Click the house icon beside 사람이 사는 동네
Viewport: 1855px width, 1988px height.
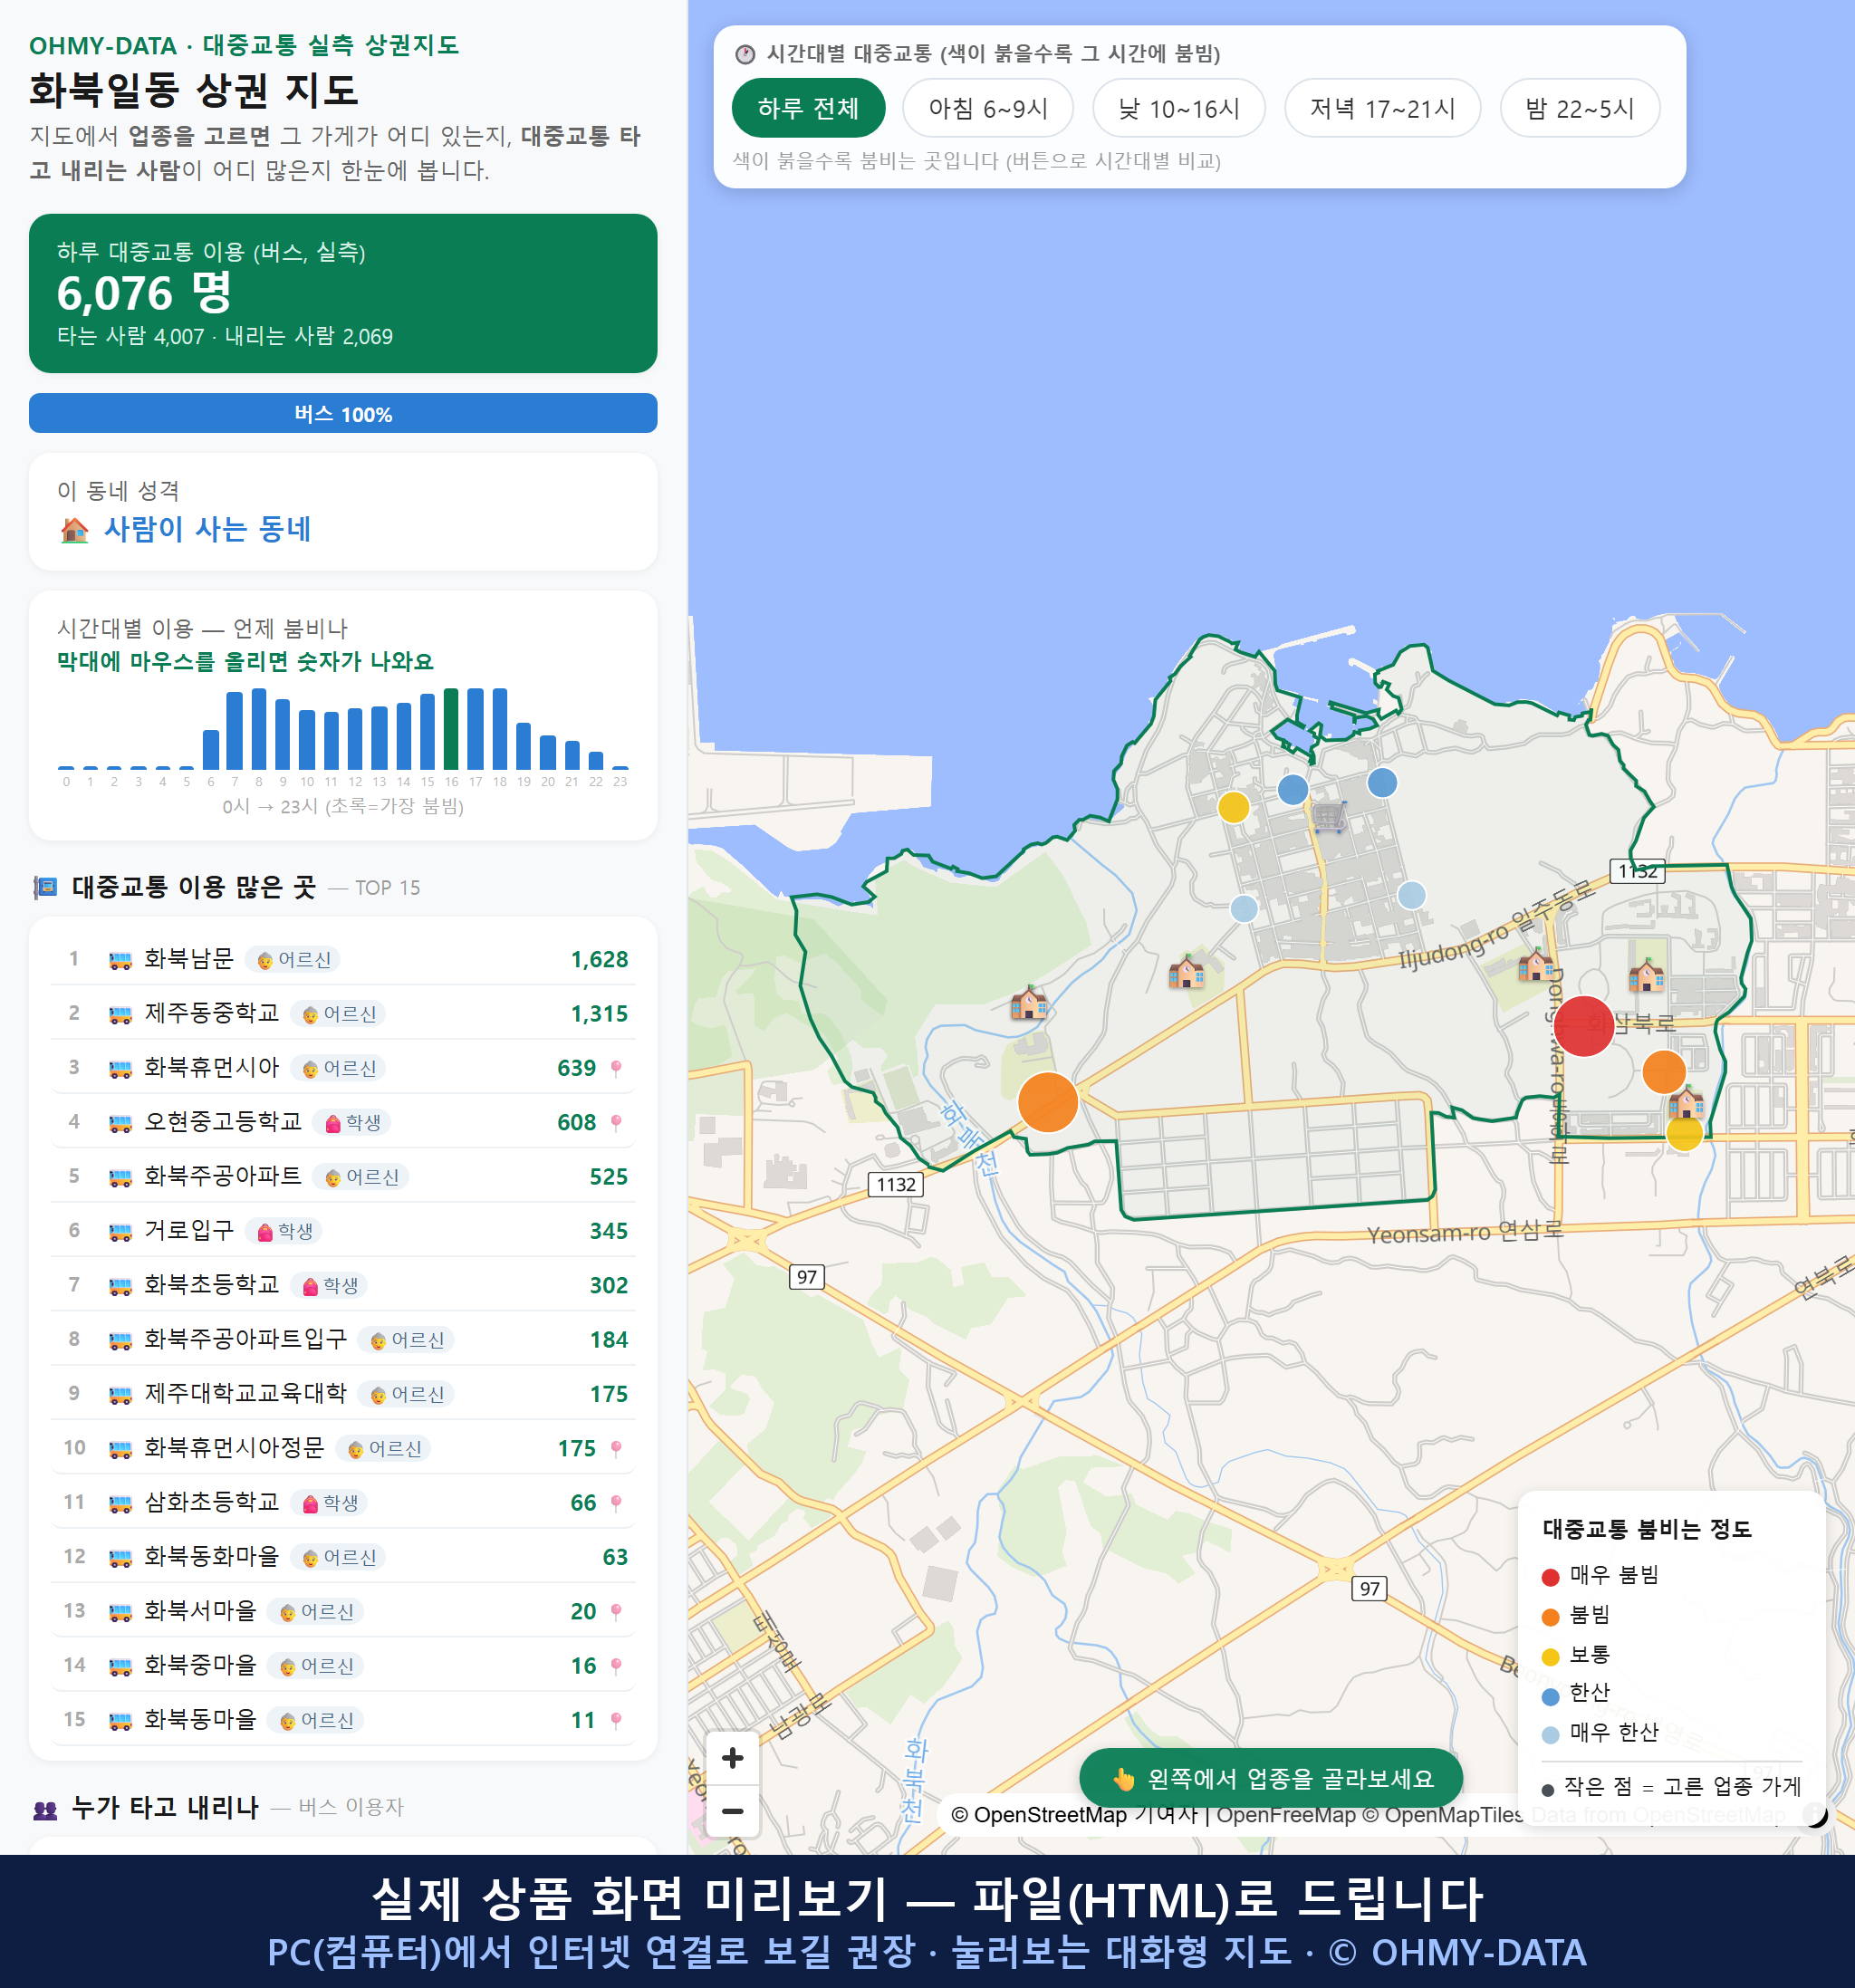(74, 529)
